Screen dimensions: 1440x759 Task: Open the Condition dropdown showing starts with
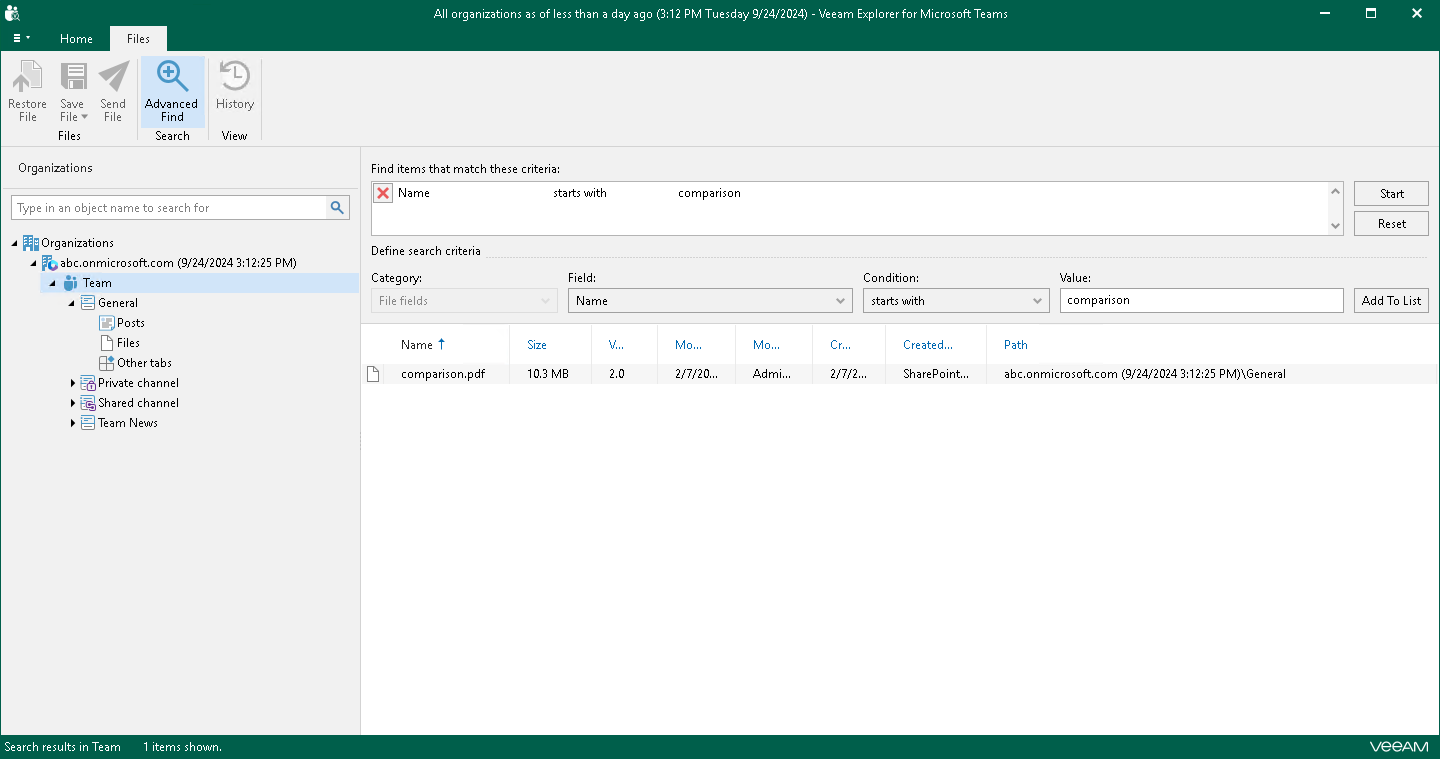[955, 301]
